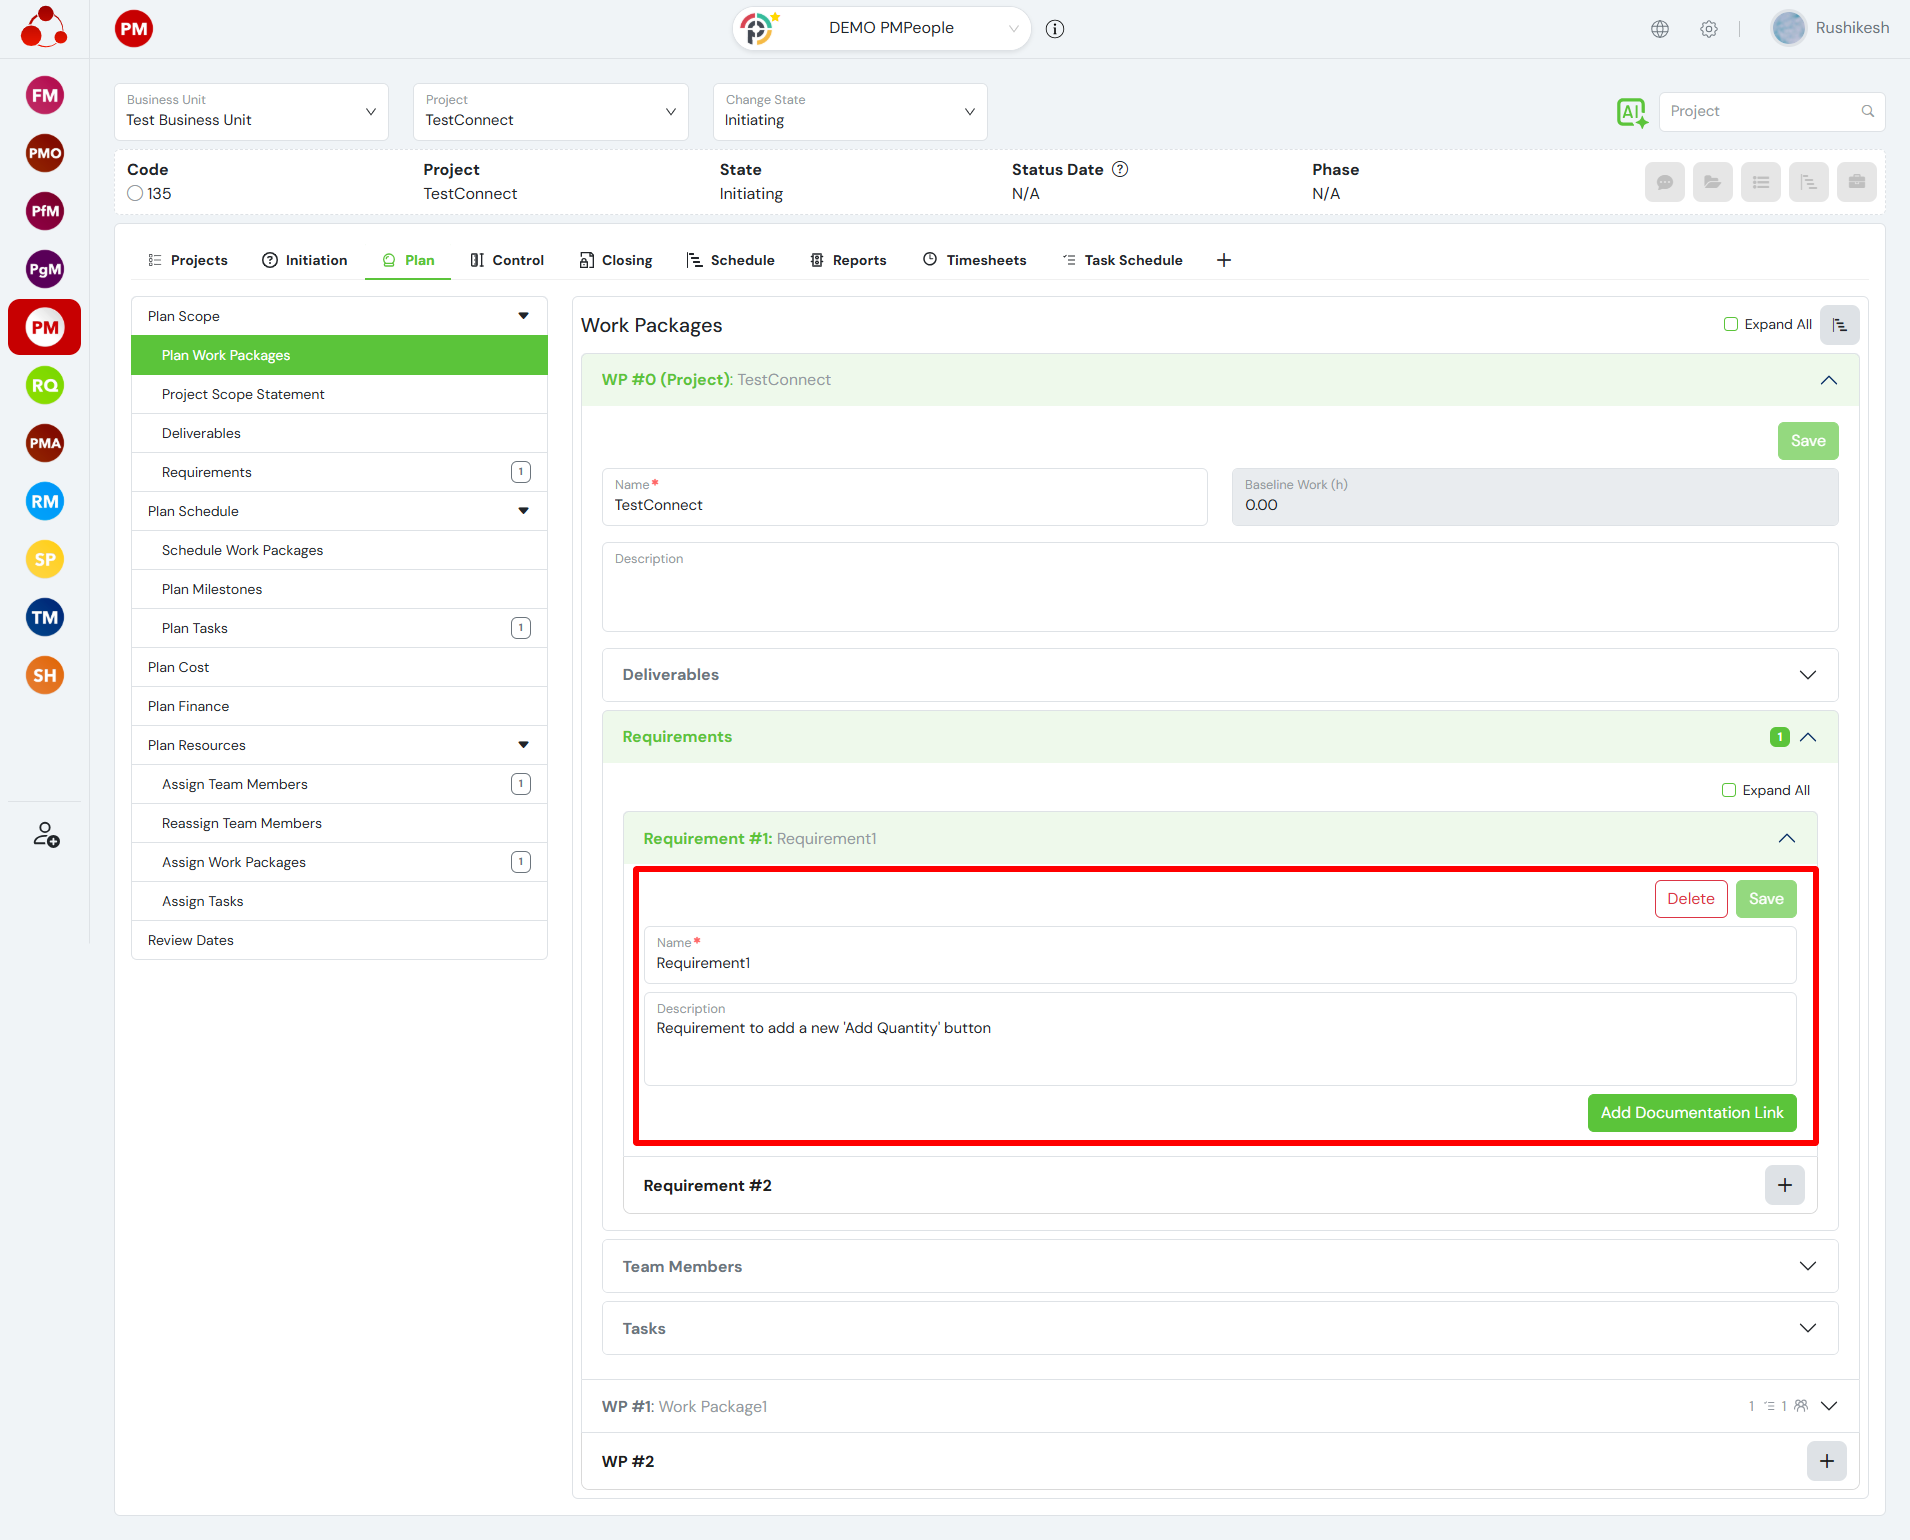Open the PMO module icon

[45, 153]
